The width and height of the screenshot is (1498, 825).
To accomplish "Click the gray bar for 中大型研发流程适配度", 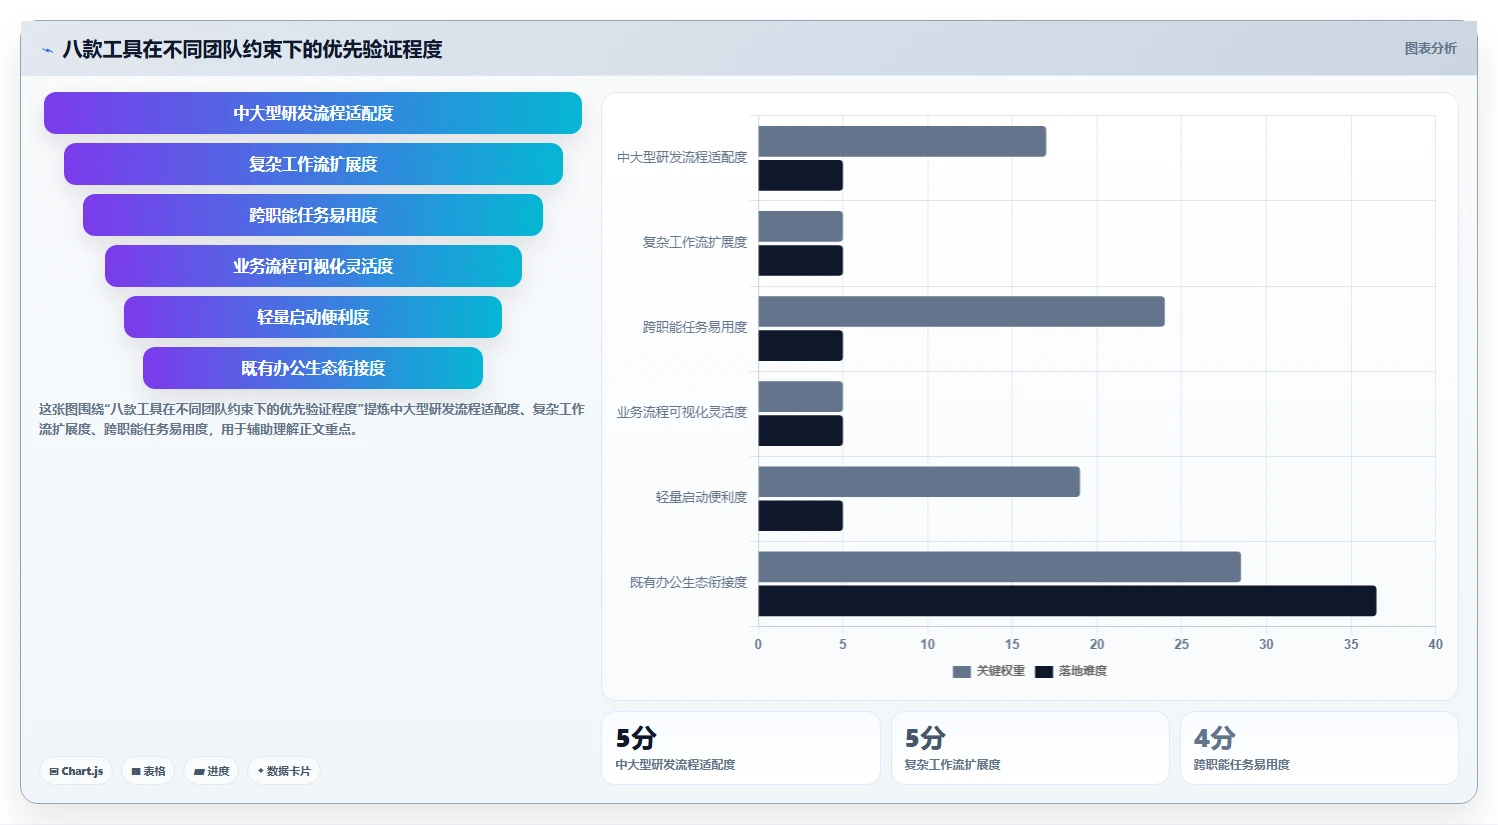I will pos(902,141).
